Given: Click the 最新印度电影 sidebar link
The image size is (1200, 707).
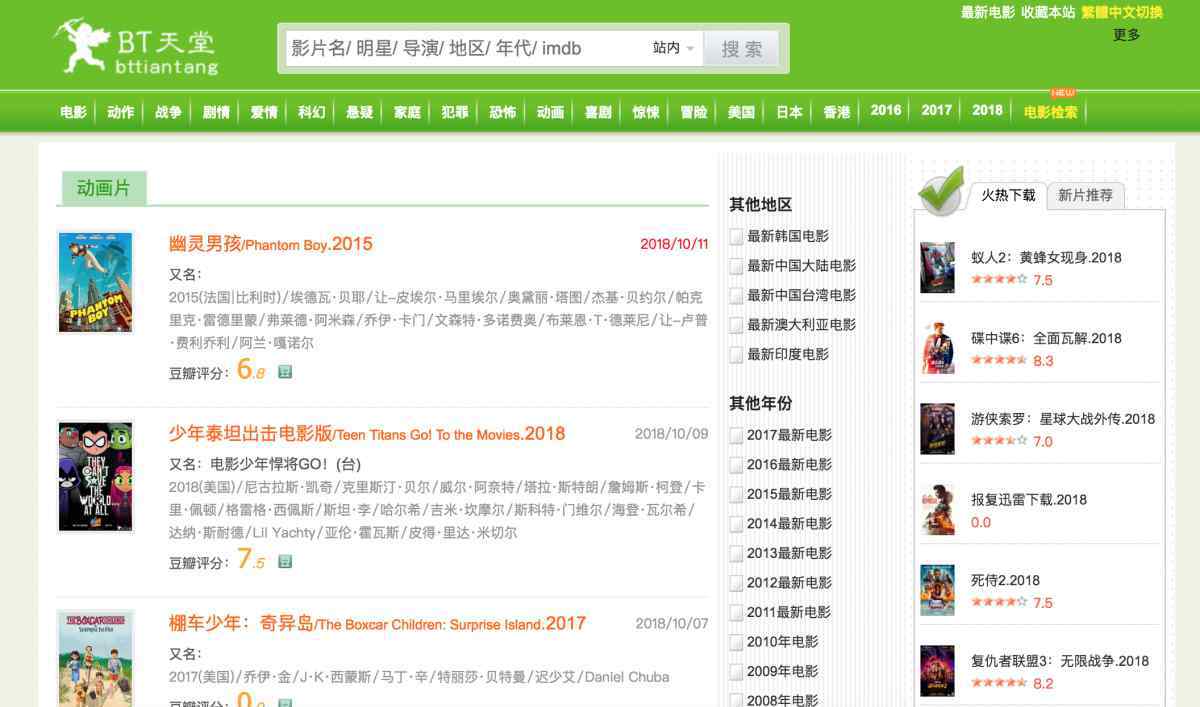Looking at the screenshot, I should tap(787, 354).
